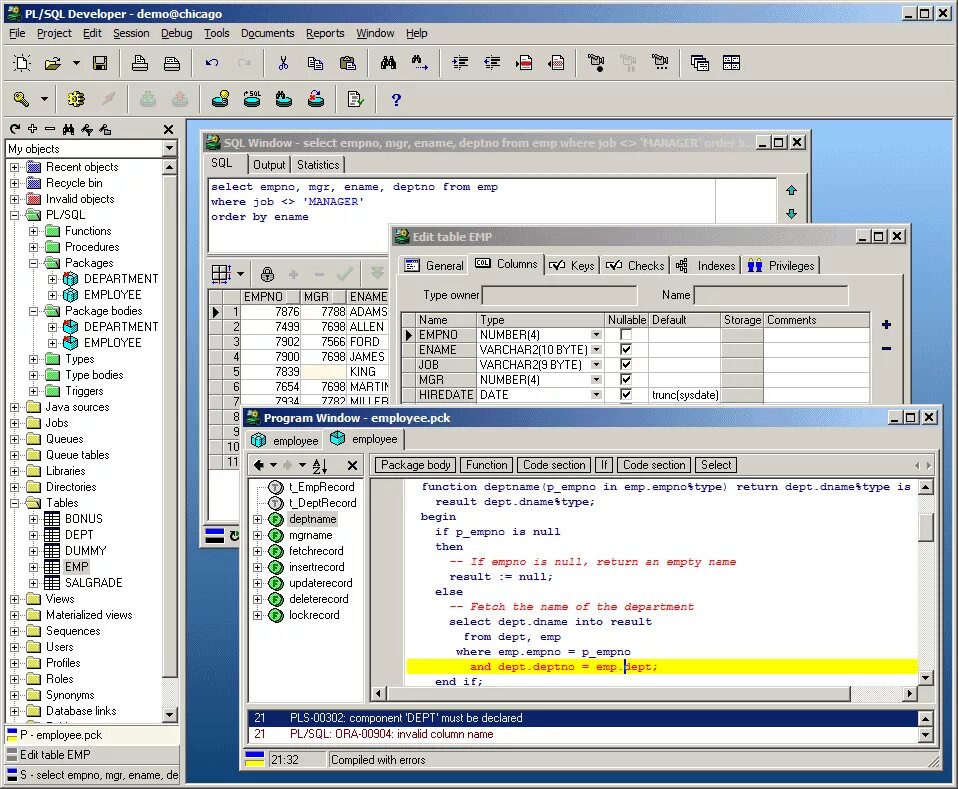
Task: Open Type dropdown for EMPNO column
Action: click(x=596, y=335)
